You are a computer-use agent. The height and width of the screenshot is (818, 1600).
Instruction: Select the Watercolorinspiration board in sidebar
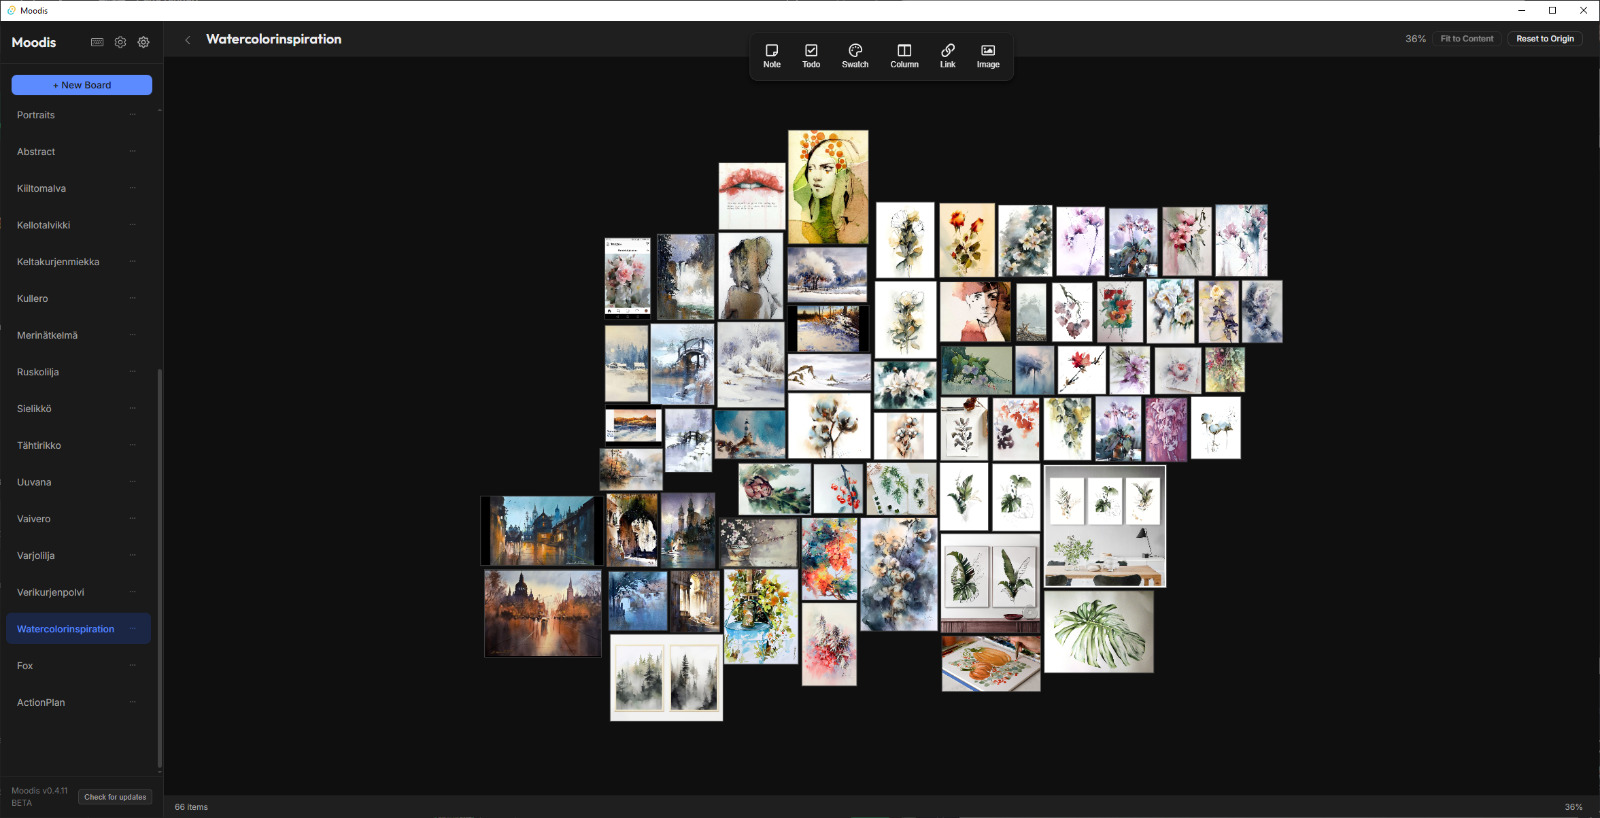click(76, 629)
